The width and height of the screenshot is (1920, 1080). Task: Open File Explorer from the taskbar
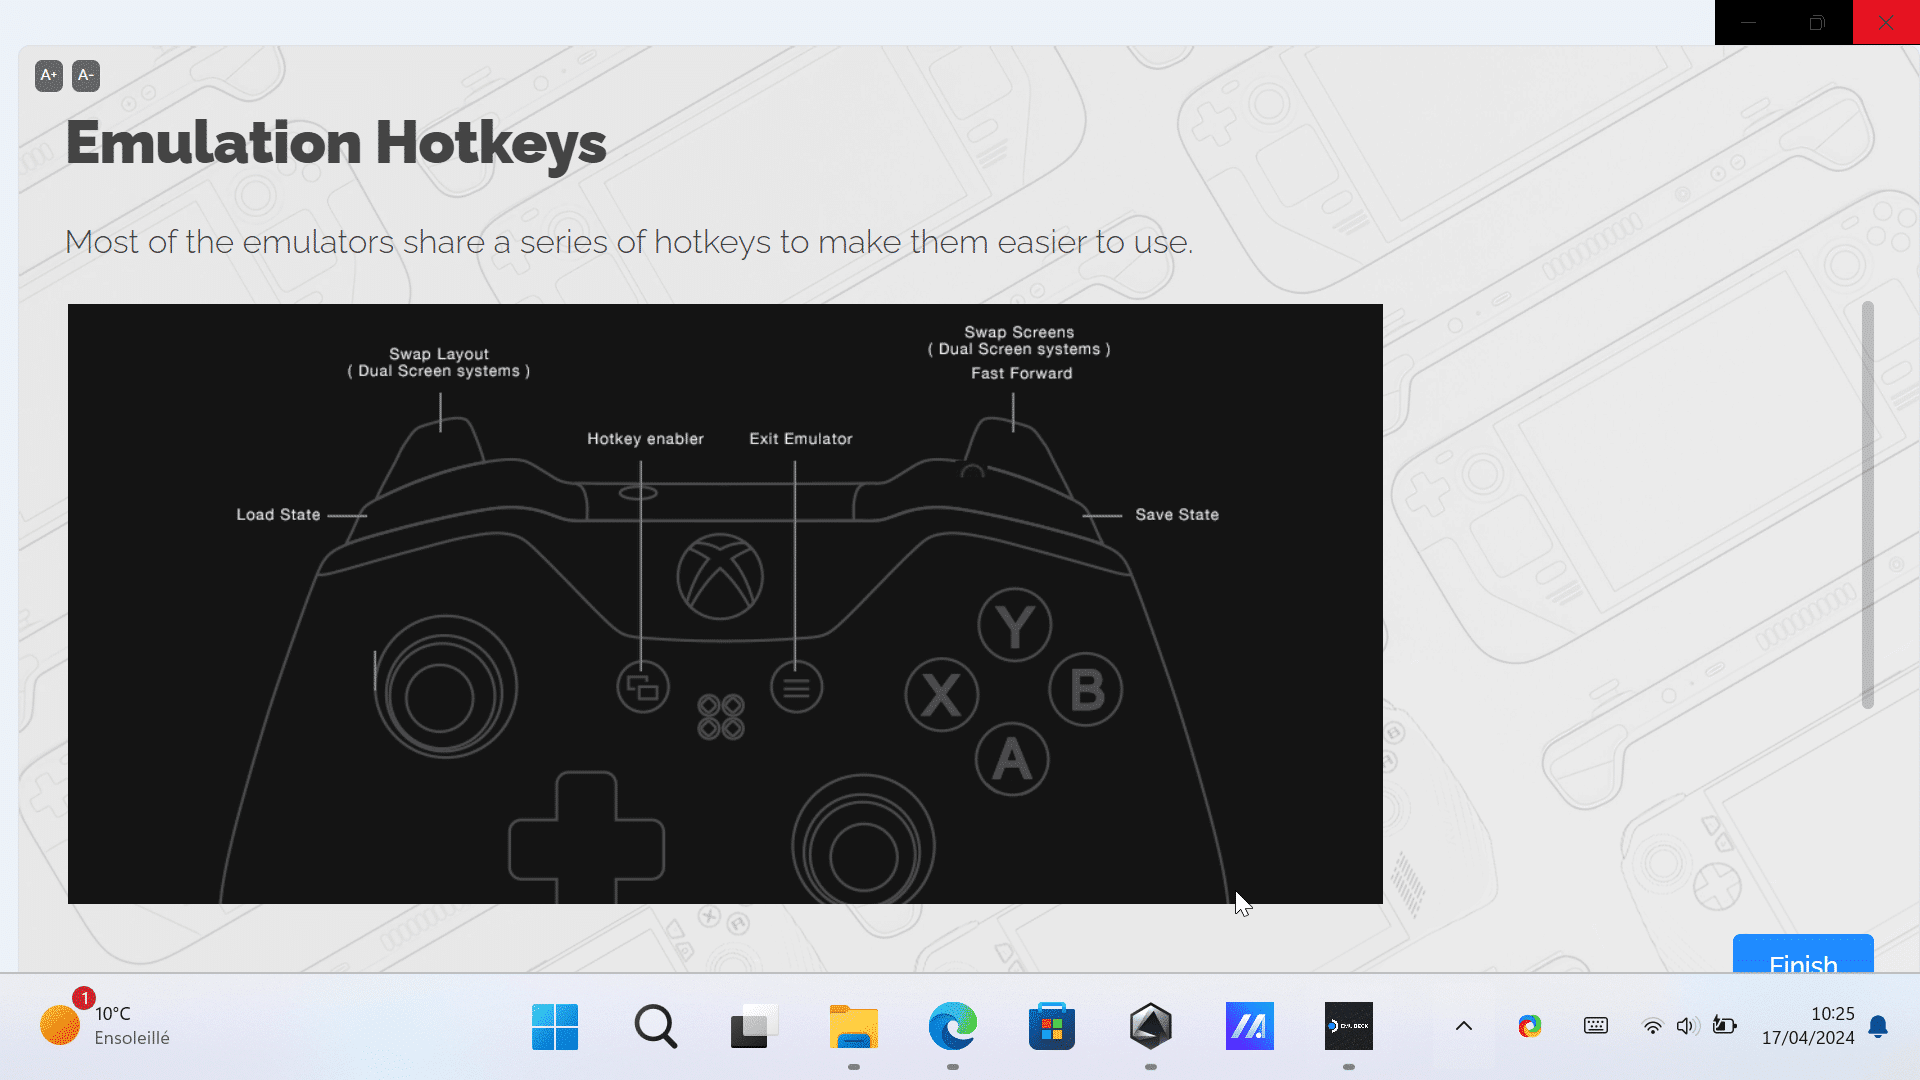[x=853, y=1026]
